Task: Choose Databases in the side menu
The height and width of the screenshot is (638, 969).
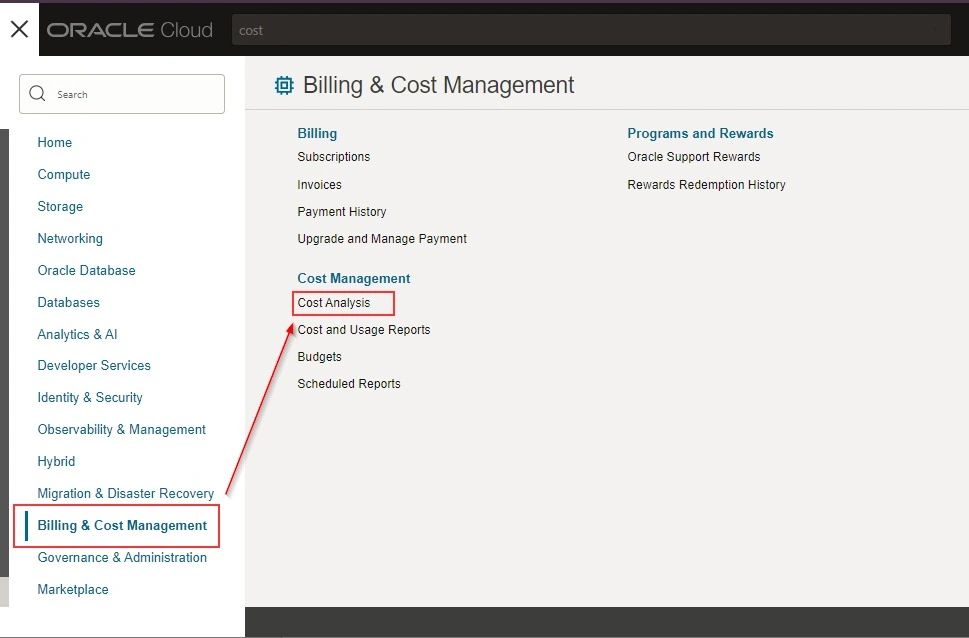Action: point(69,302)
